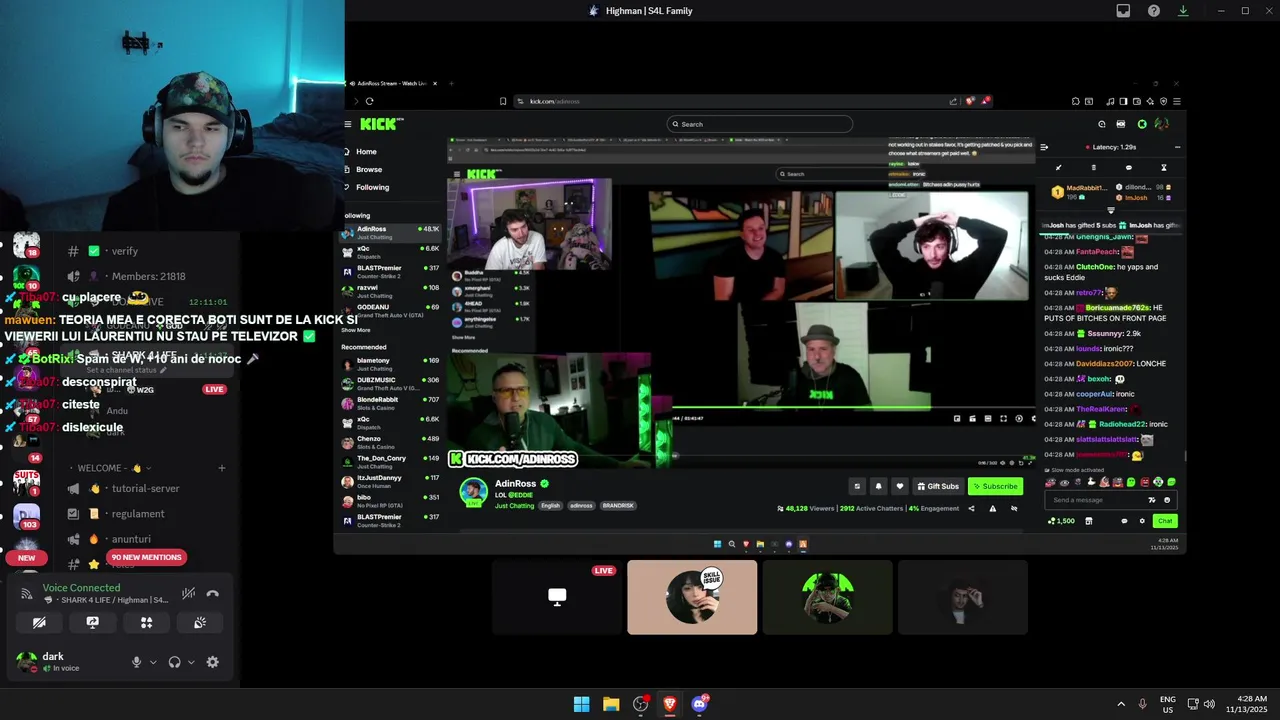
Task: Click the green download update icon
Action: (x=1183, y=11)
